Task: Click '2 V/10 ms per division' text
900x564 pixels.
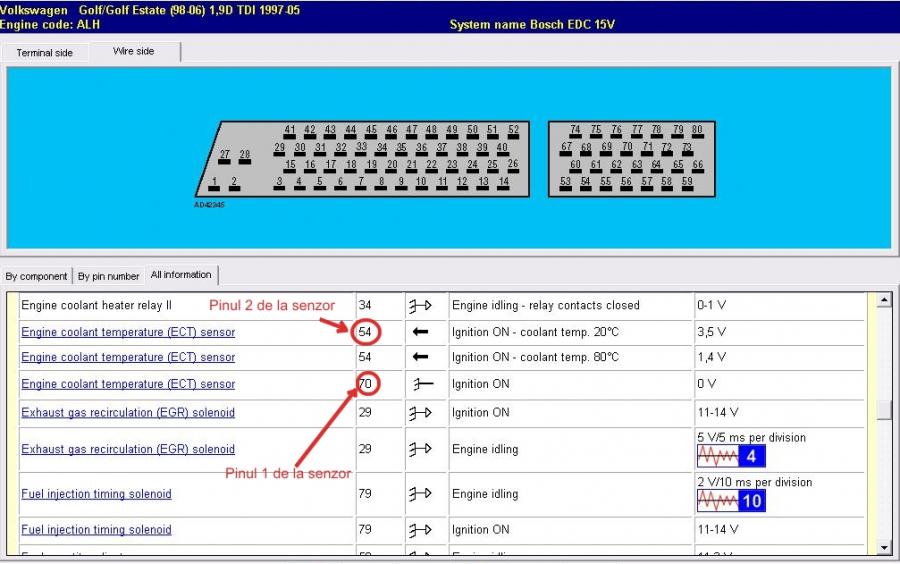Action: point(755,483)
